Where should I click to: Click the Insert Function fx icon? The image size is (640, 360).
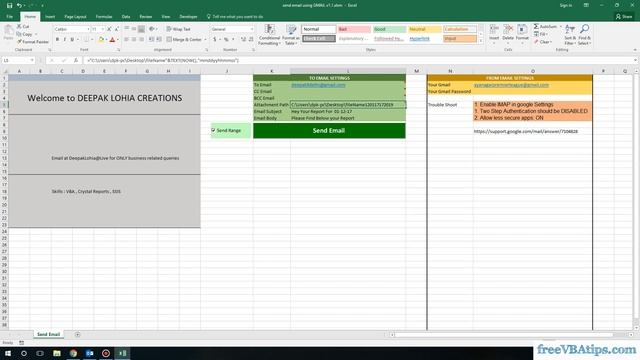(x=76, y=60)
